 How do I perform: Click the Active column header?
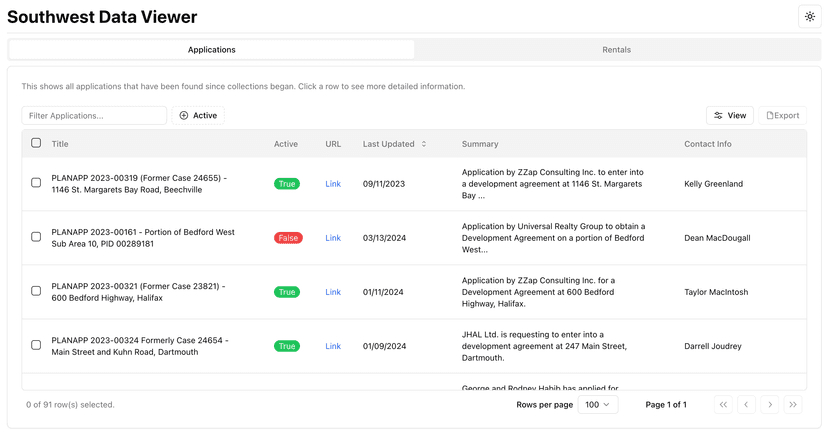pyautogui.click(x=286, y=144)
